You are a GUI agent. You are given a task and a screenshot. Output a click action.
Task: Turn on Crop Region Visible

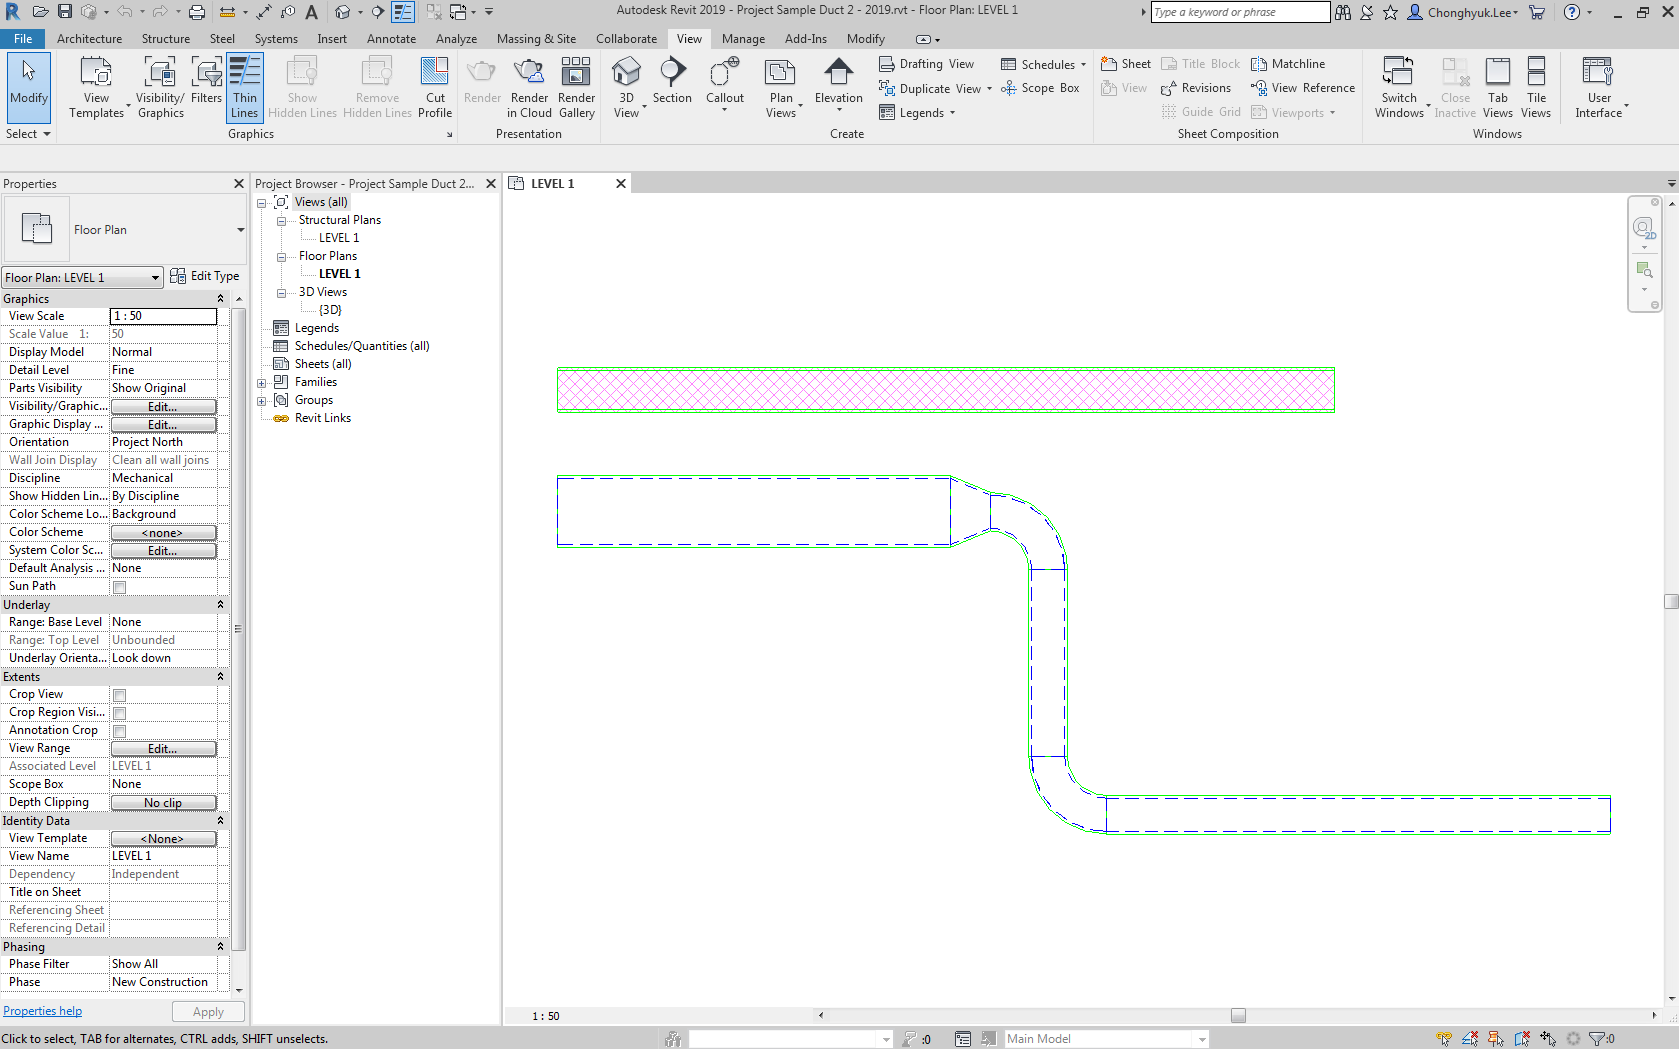click(119, 712)
